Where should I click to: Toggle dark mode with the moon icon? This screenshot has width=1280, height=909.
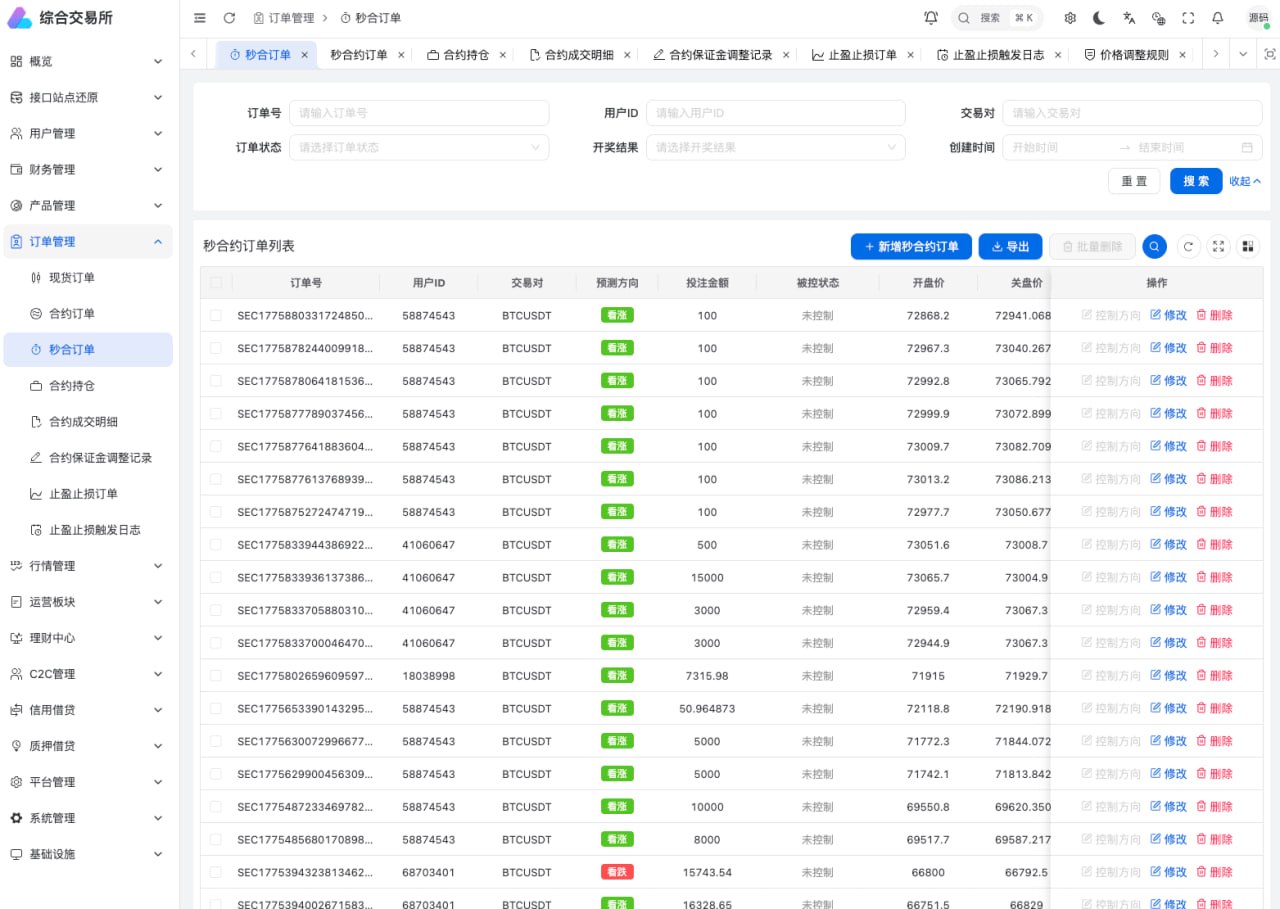point(1099,18)
